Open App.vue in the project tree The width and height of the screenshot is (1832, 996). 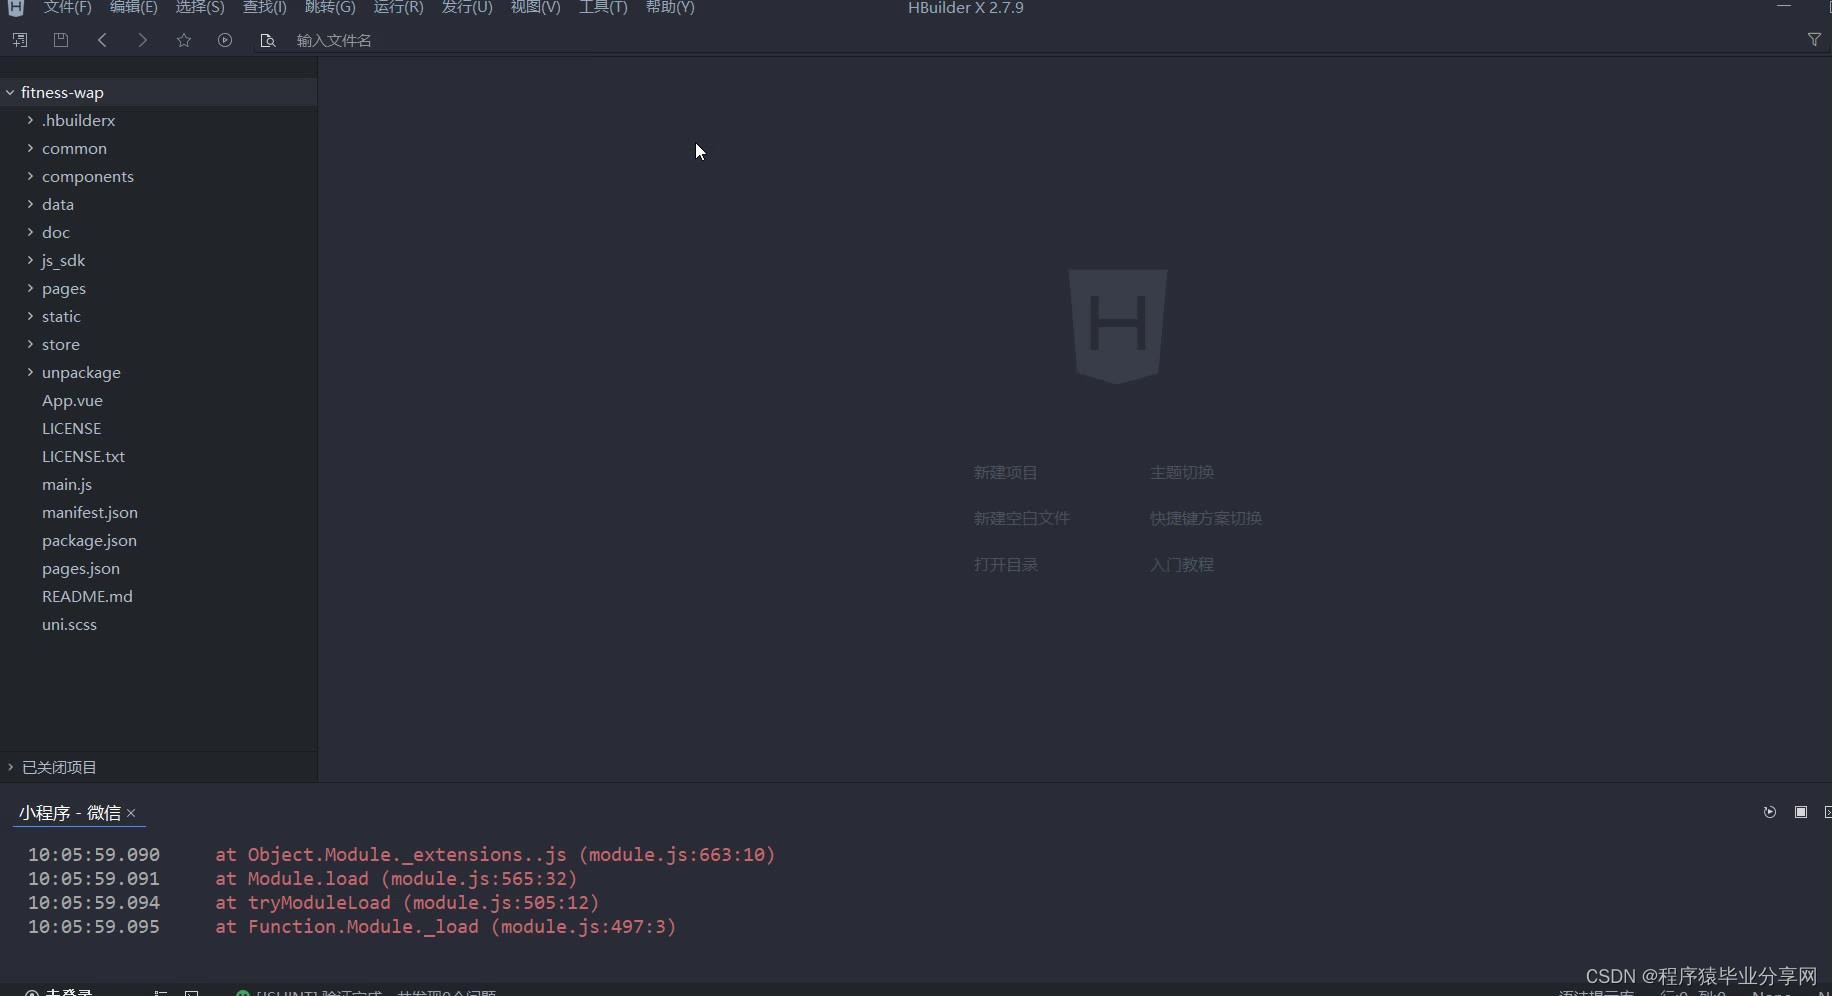click(72, 400)
